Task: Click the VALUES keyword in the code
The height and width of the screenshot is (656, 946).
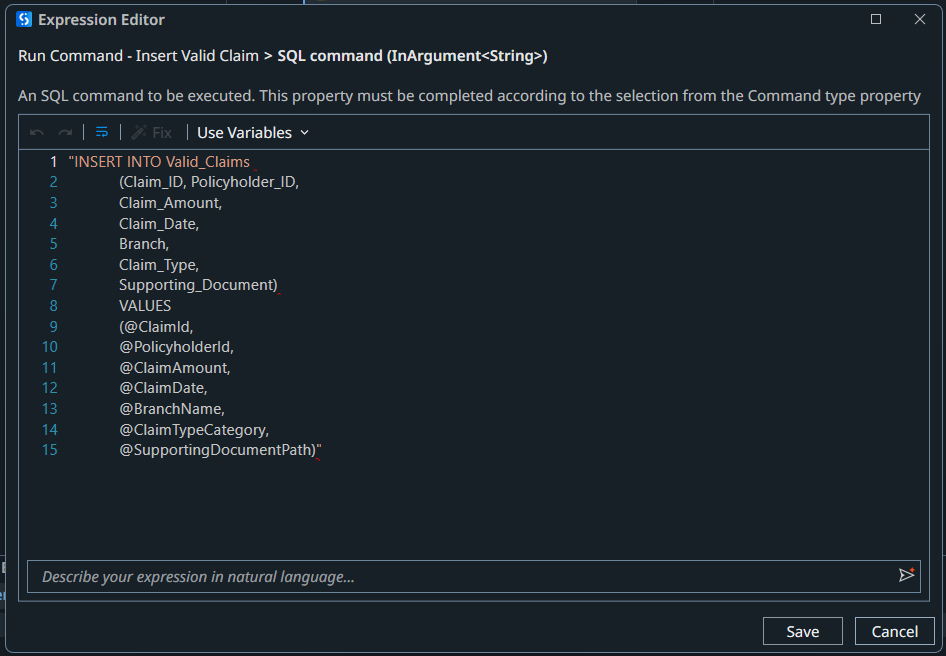Action: pos(145,306)
